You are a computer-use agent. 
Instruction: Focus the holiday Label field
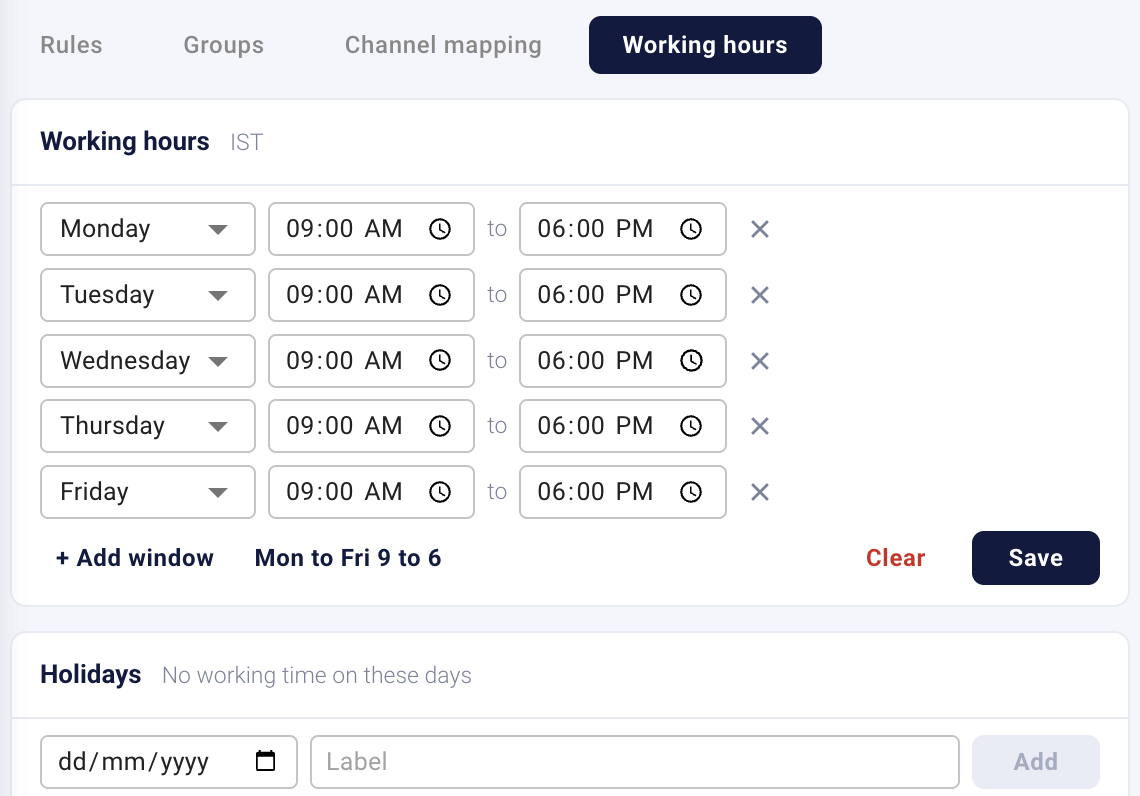coord(635,762)
